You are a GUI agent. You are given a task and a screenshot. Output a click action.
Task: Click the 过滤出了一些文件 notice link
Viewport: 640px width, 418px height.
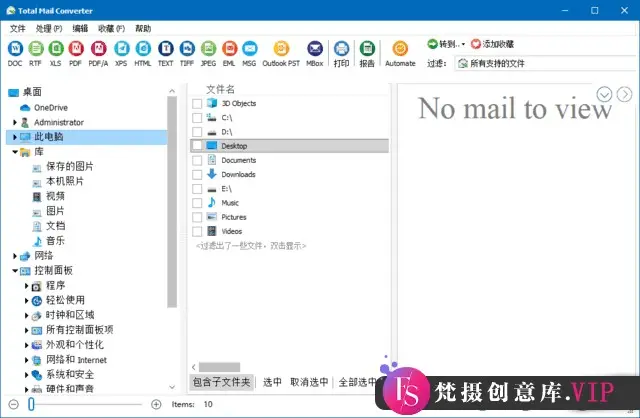251,246
